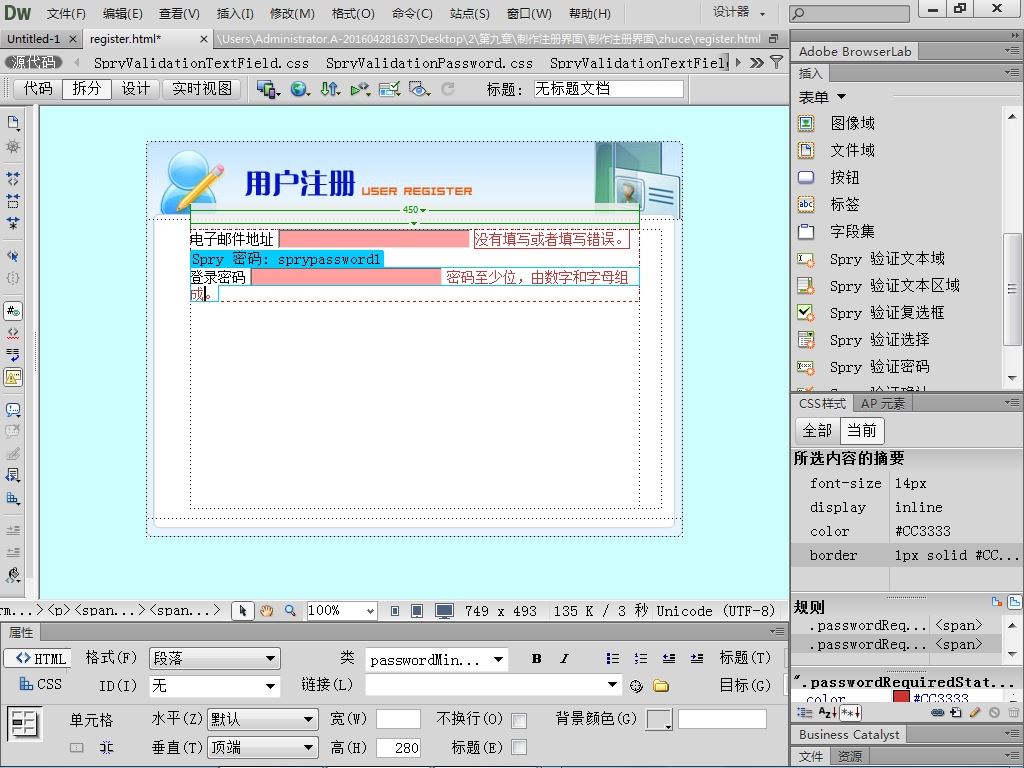Open the ID dropdown set to 无
Screen dimensions: 1024x768
pyautogui.click(x=215, y=686)
